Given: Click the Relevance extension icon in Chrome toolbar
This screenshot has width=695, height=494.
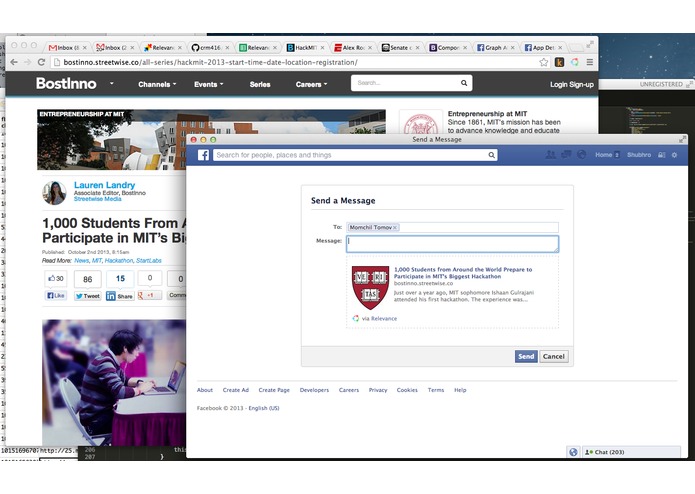Looking at the screenshot, I should tap(574, 62).
